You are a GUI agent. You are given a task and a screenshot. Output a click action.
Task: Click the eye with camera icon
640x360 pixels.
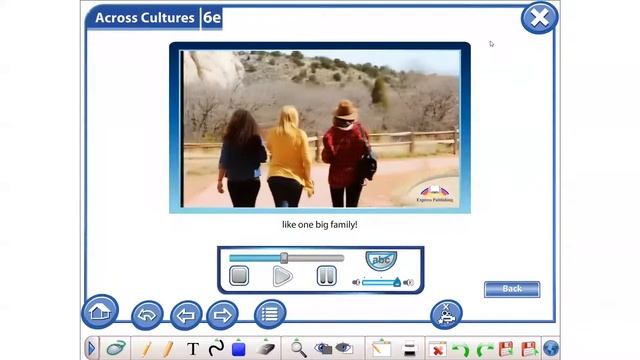point(323,349)
